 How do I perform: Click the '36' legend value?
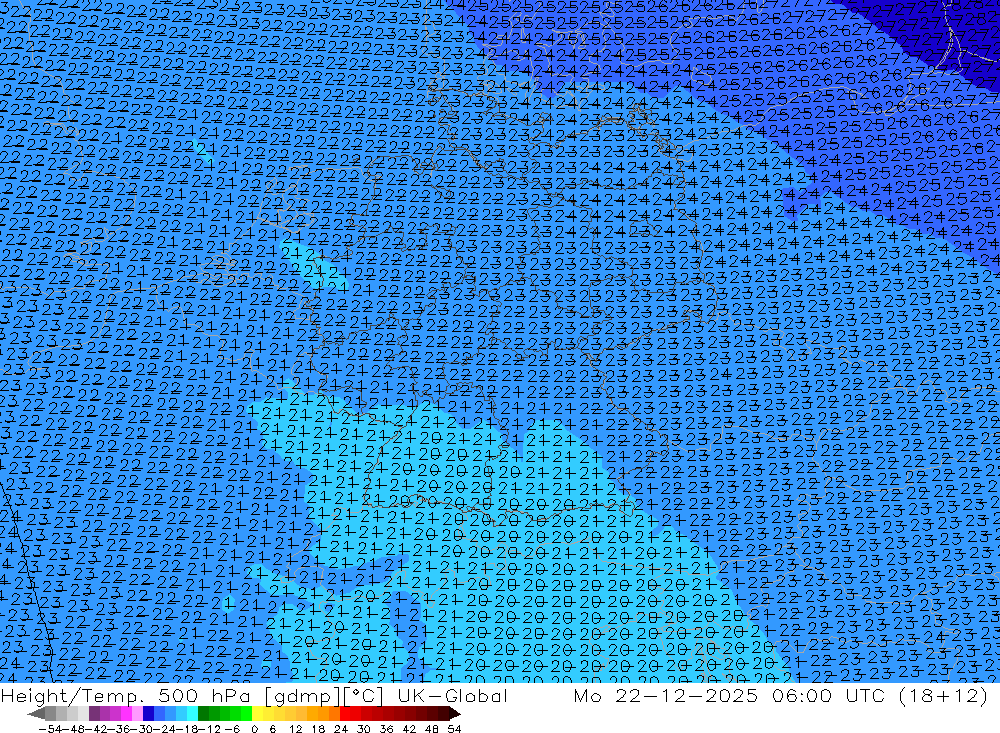click(x=386, y=729)
